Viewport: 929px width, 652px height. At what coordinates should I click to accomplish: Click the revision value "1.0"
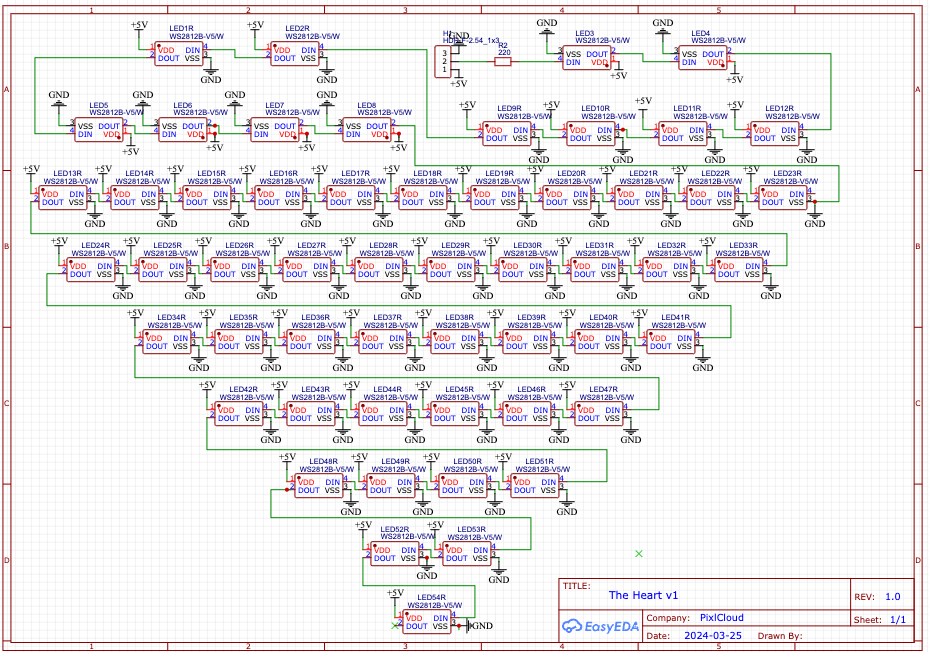(x=893, y=597)
